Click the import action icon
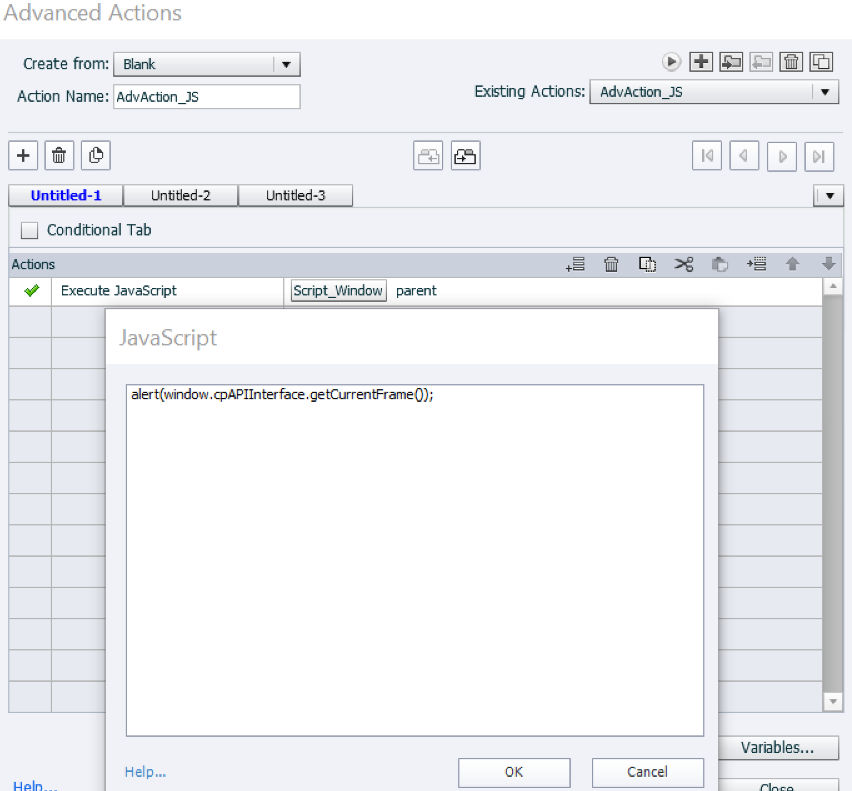Screen dimensions: 852x791 (x=731, y=62)
